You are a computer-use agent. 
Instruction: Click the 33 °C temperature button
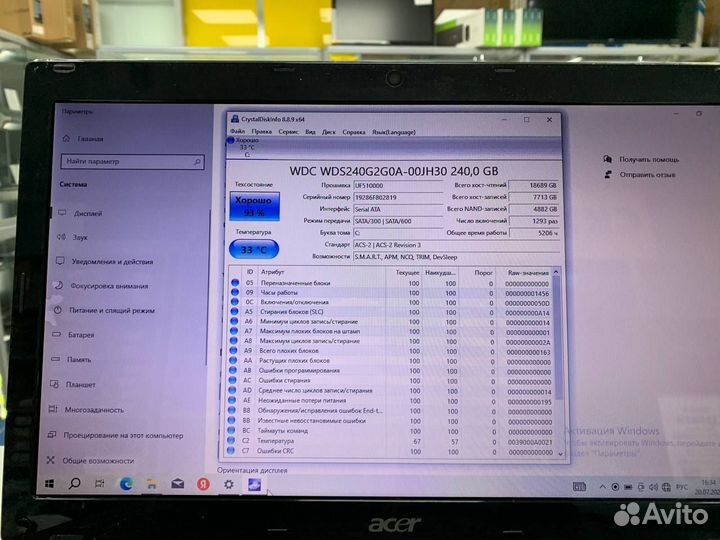[254, 250]
